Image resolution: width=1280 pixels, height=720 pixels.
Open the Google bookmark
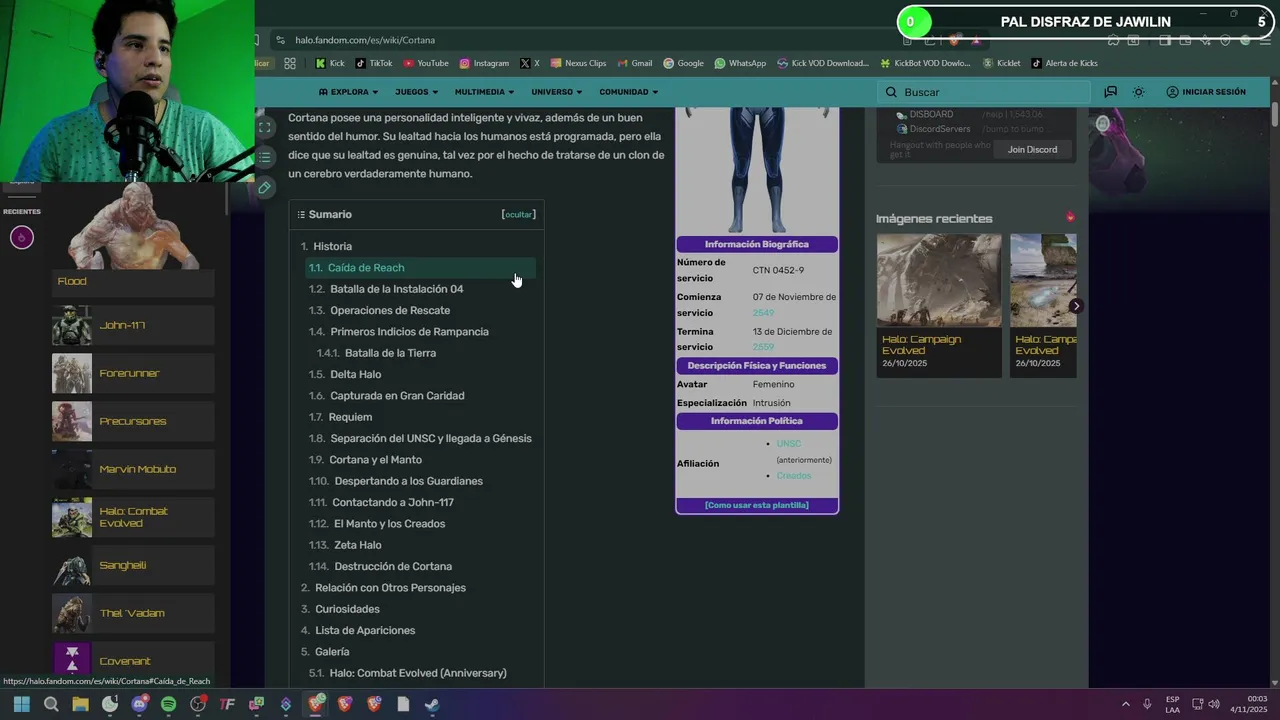[683, 63]
